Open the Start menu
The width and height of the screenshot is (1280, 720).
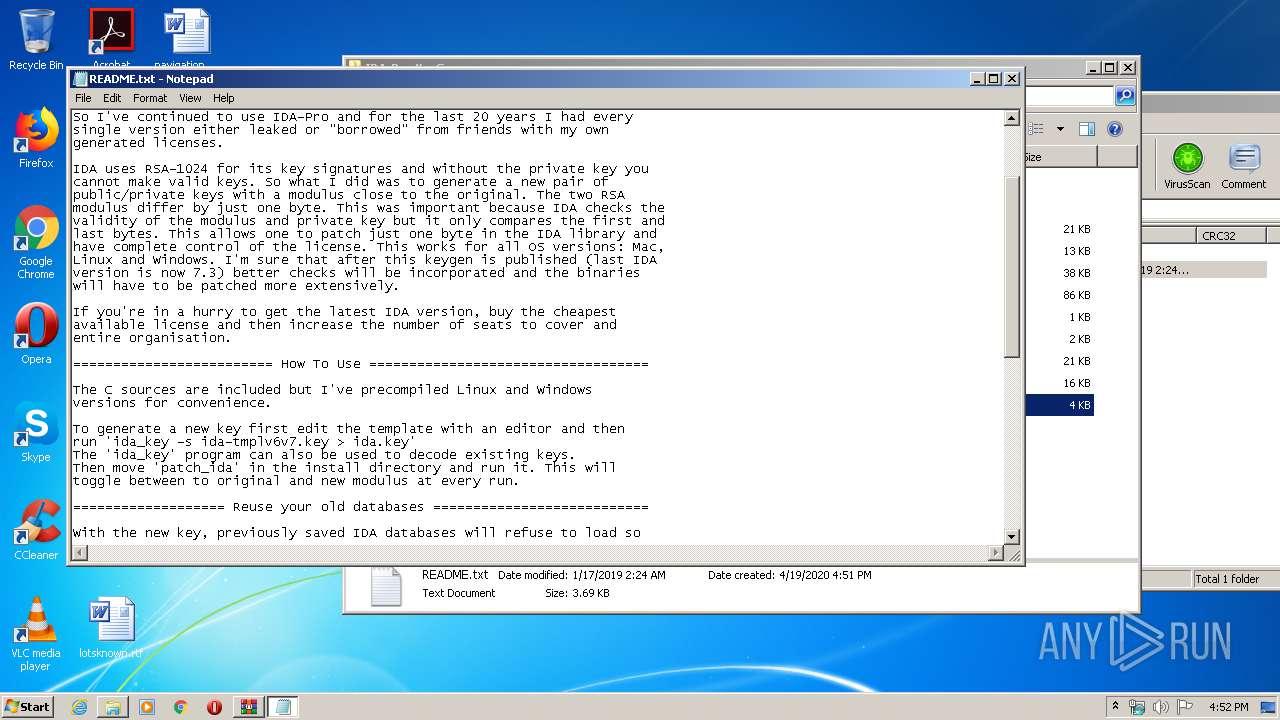[x=27, y=707]
